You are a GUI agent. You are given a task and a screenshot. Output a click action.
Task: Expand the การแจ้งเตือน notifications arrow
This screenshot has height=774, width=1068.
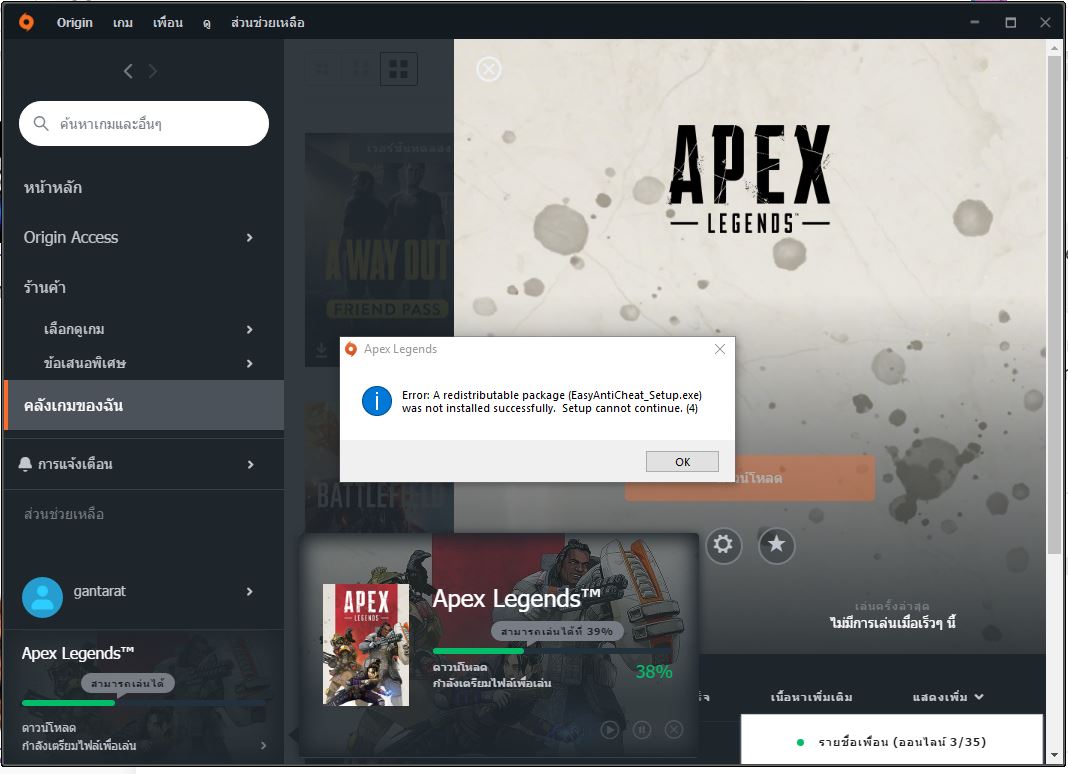[250, 464]
